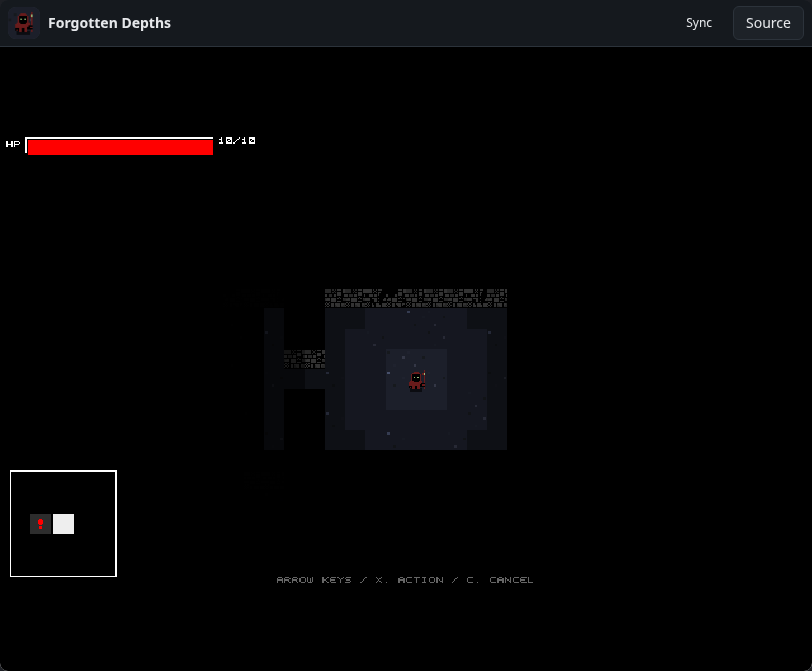Click the red hooded player character
This screenshot has width=812, height=671.
pos(417,381)
